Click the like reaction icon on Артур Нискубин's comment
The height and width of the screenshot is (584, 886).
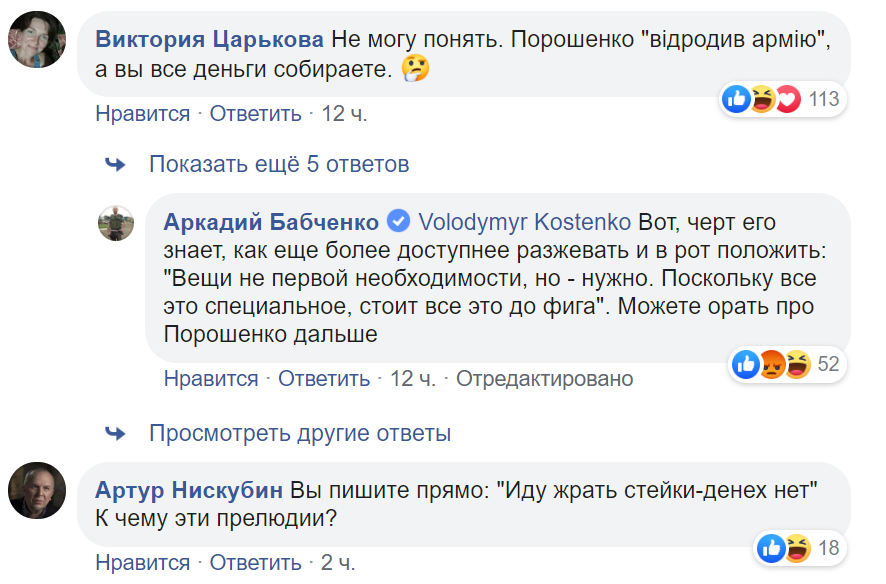(771, 548)
